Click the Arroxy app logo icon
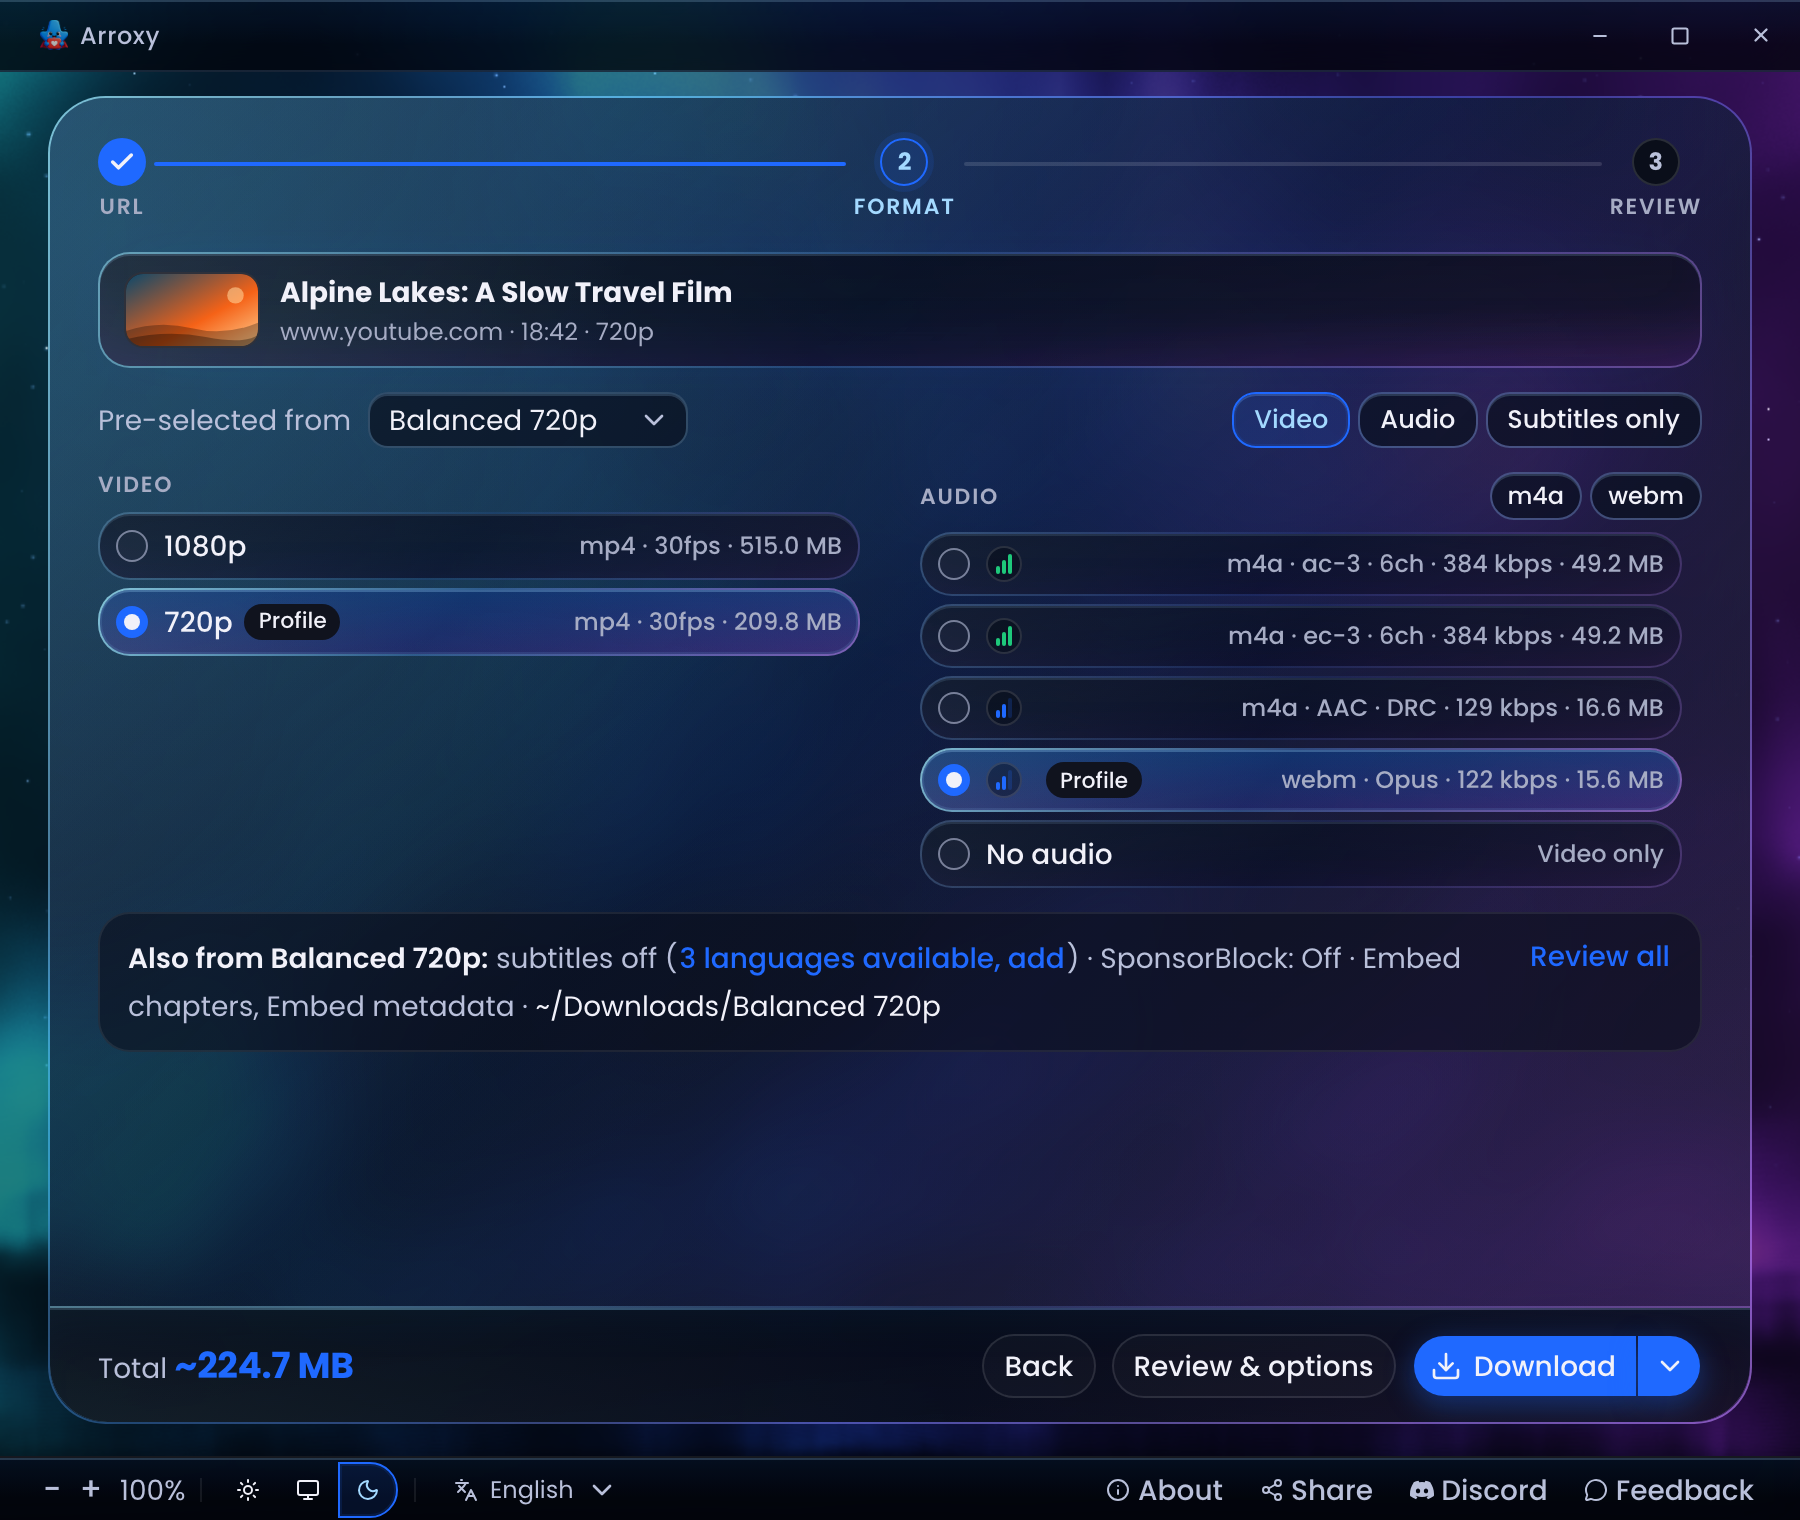 click(53, 35)
